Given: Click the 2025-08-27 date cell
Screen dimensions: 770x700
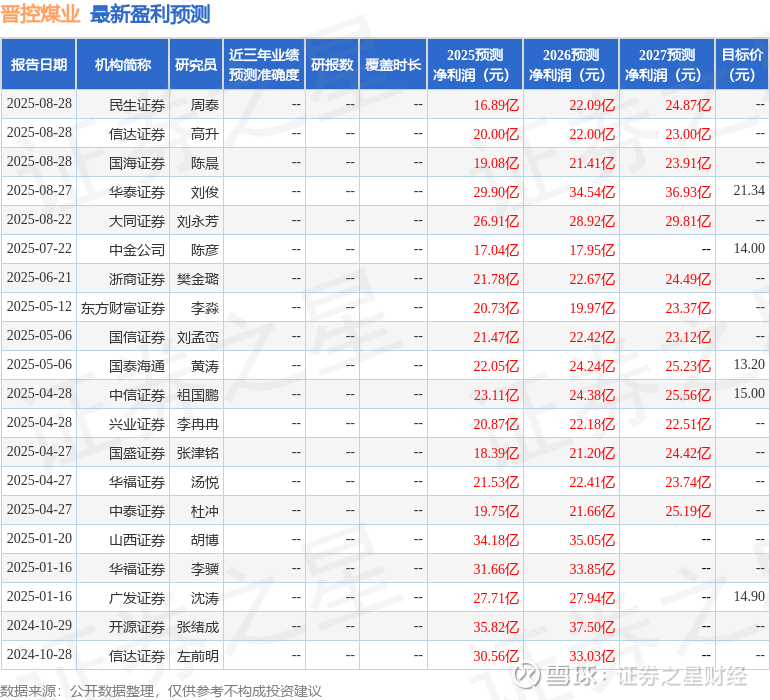Looking at the screenshot, I should [x=39, y=190].
